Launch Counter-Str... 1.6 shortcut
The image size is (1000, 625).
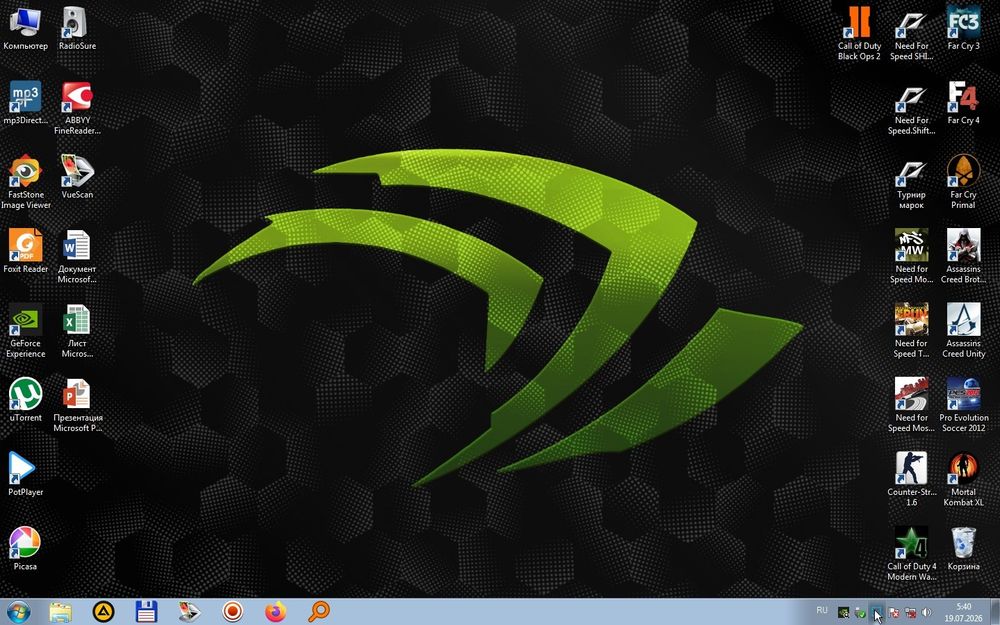(911, 479)
